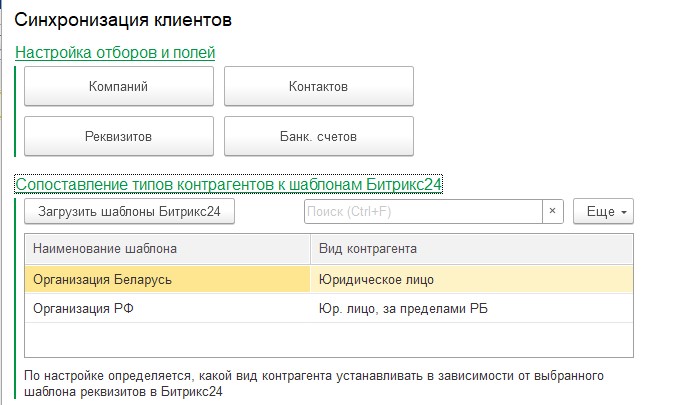
Task: Sort by the Вид контрагента column header
Action: coord(472,249)
